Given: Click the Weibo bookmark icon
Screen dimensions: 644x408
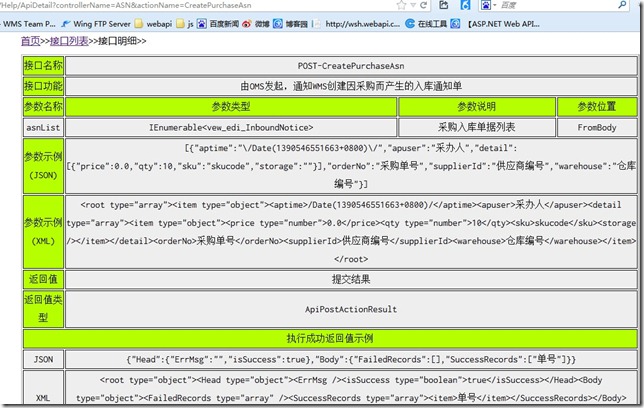Looking at the screenshot, I should coord(246,24).
